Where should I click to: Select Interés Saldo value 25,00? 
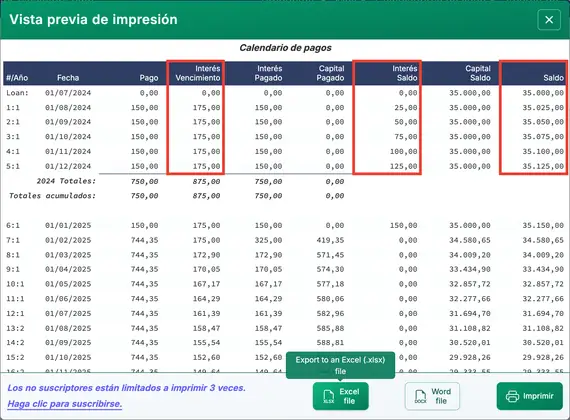[406, 108]
